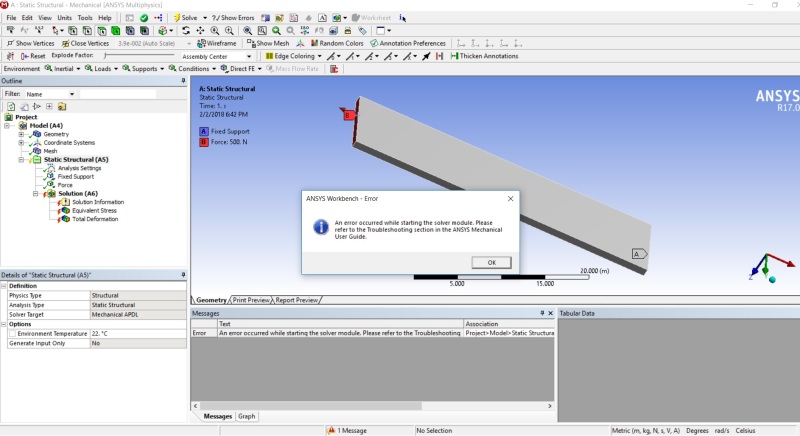Viewport: 800px width, 436px height.
Task: Click the green checkmark icon in top toolbar
Action: (x=144, y=18)
